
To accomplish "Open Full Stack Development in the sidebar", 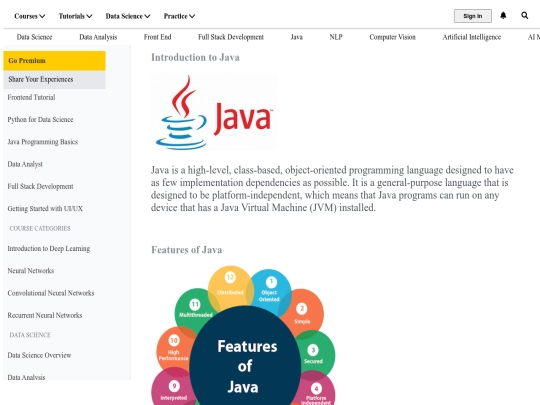I will coord(40,186).
